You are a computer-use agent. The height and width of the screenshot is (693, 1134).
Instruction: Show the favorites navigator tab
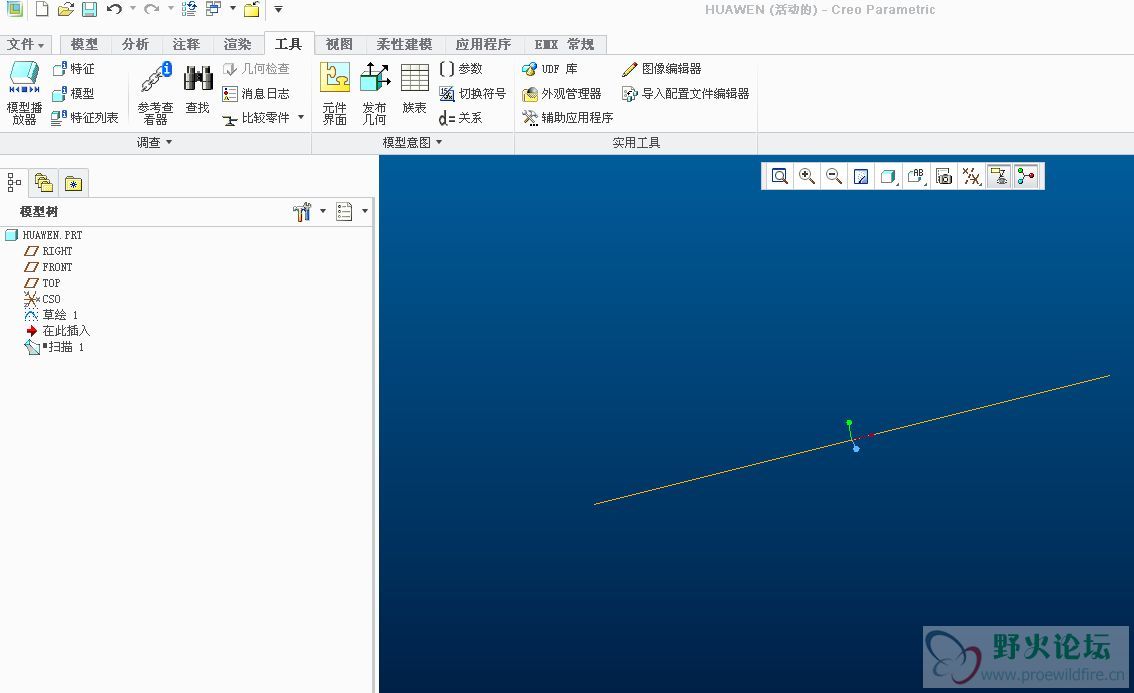click(73, 183)
